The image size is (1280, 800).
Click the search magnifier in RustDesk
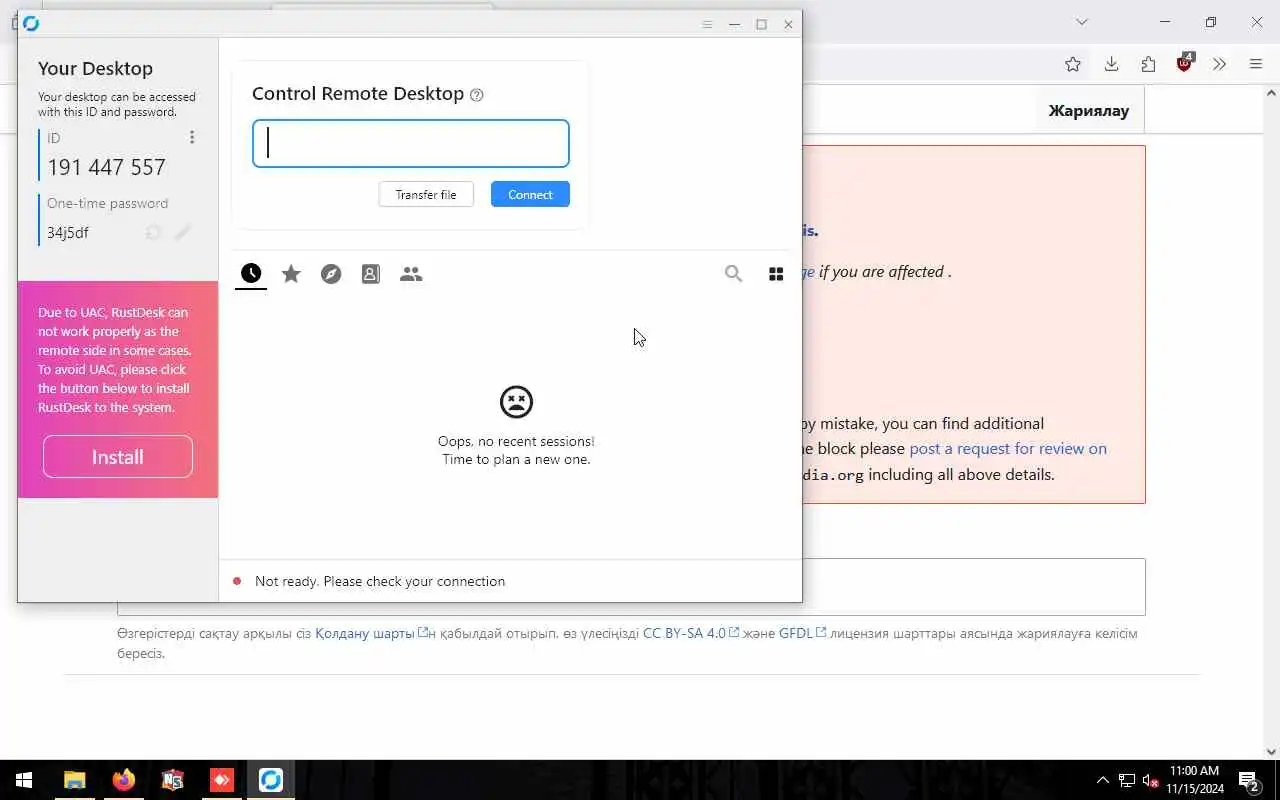734,273
